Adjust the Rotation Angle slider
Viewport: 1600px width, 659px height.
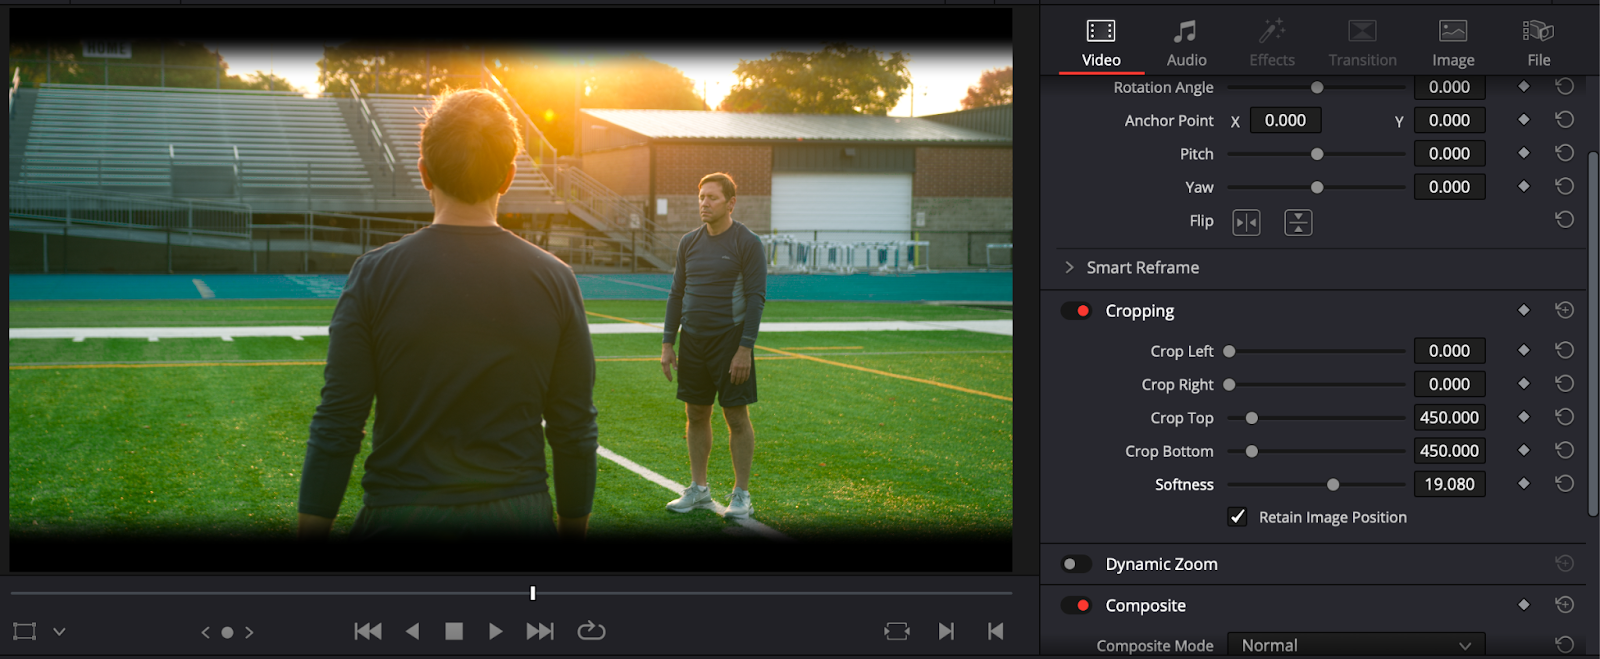[1317, 87]
